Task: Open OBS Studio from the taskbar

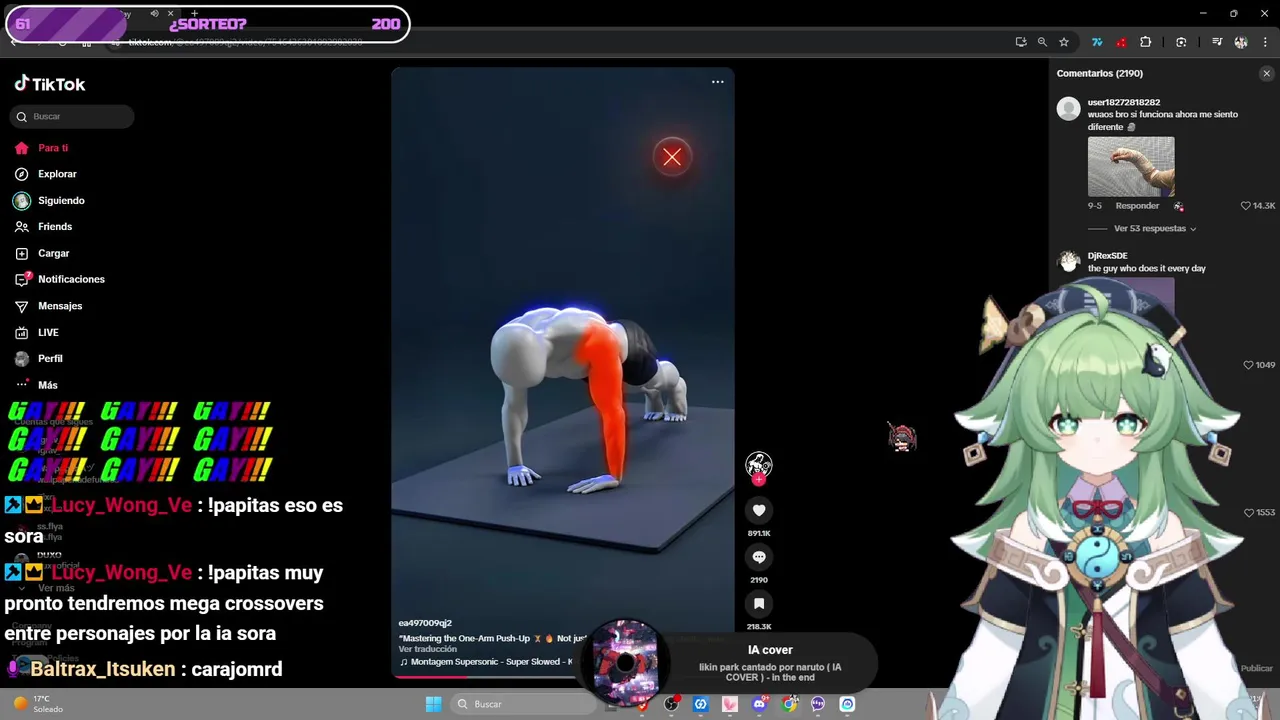Action: 672,704
